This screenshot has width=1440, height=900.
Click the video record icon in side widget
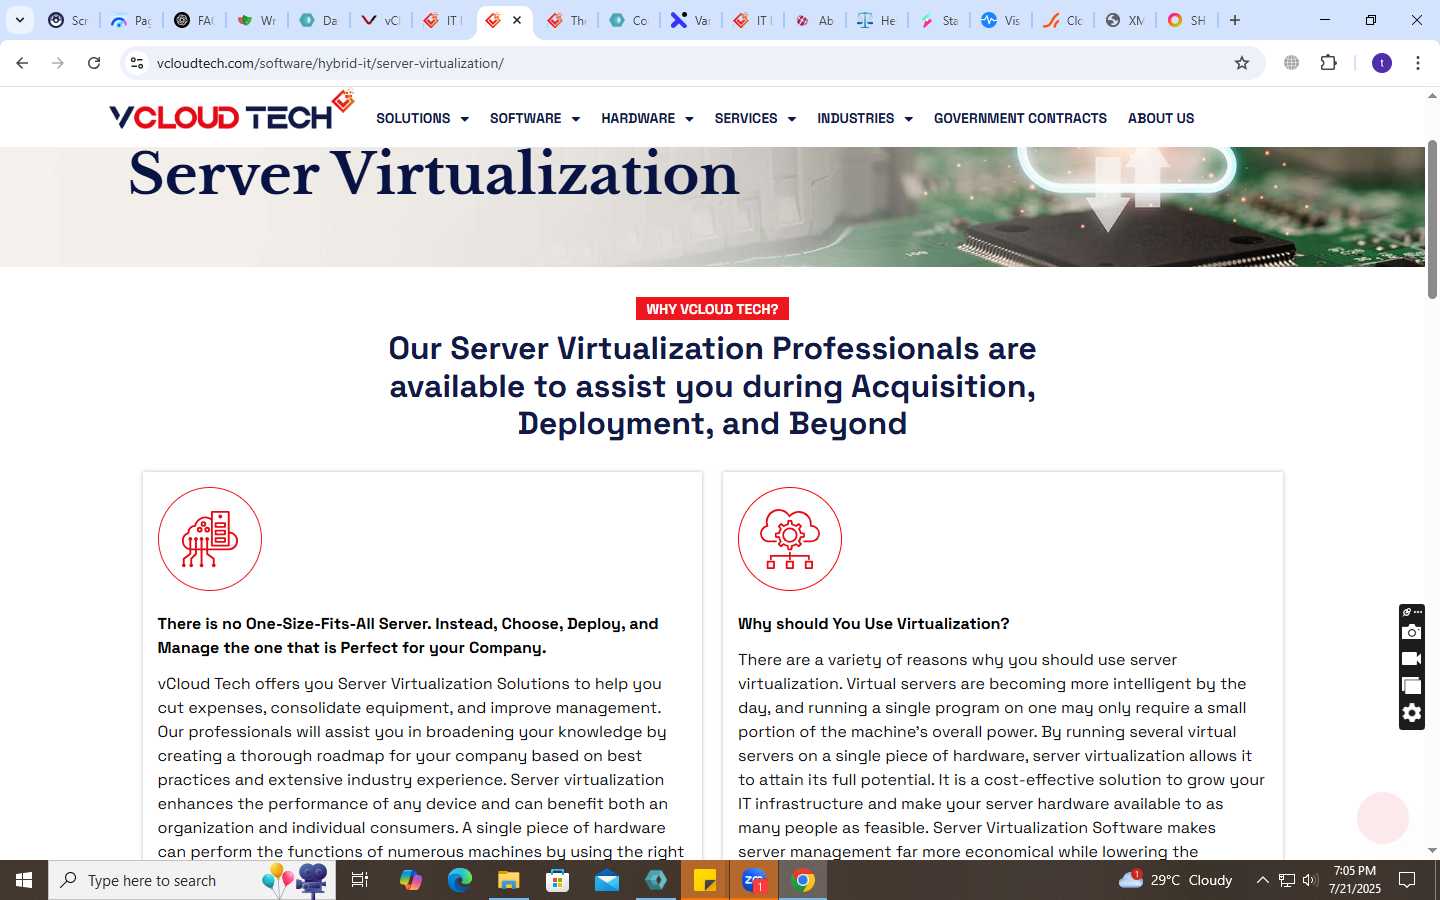1412,659
